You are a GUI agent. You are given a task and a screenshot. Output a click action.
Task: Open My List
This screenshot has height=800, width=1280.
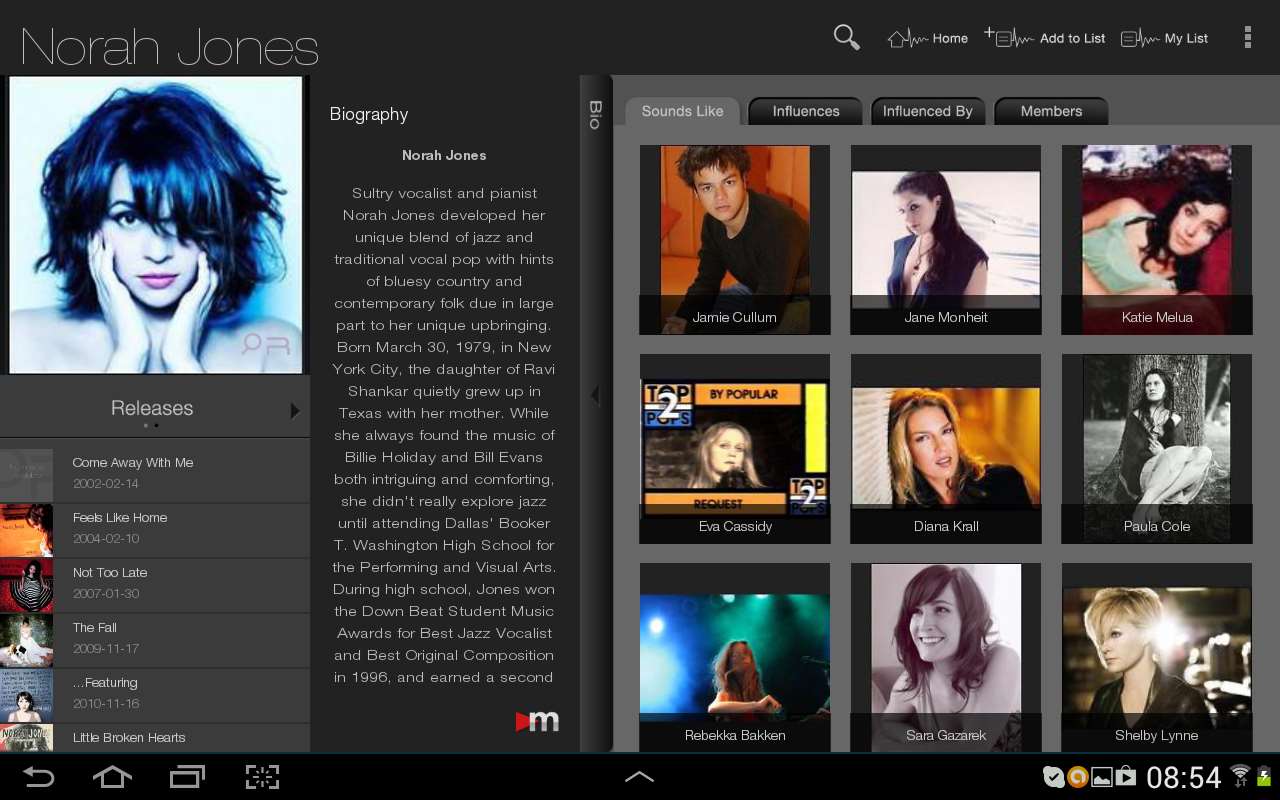pos(1164,37)
